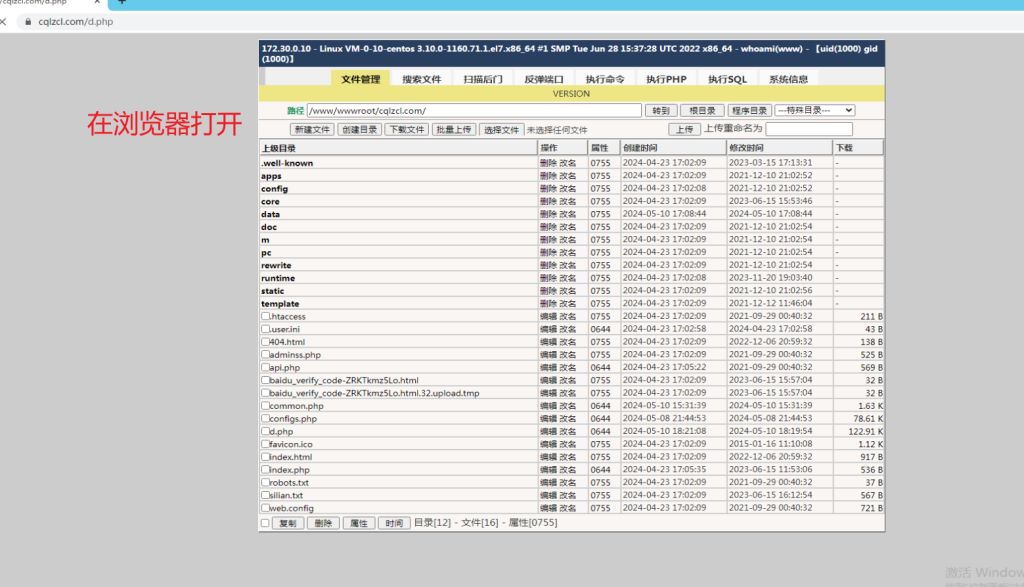Viewport: 1024px width, 587px height.
Task: Click the 上传 button
Action: [683, 130]
